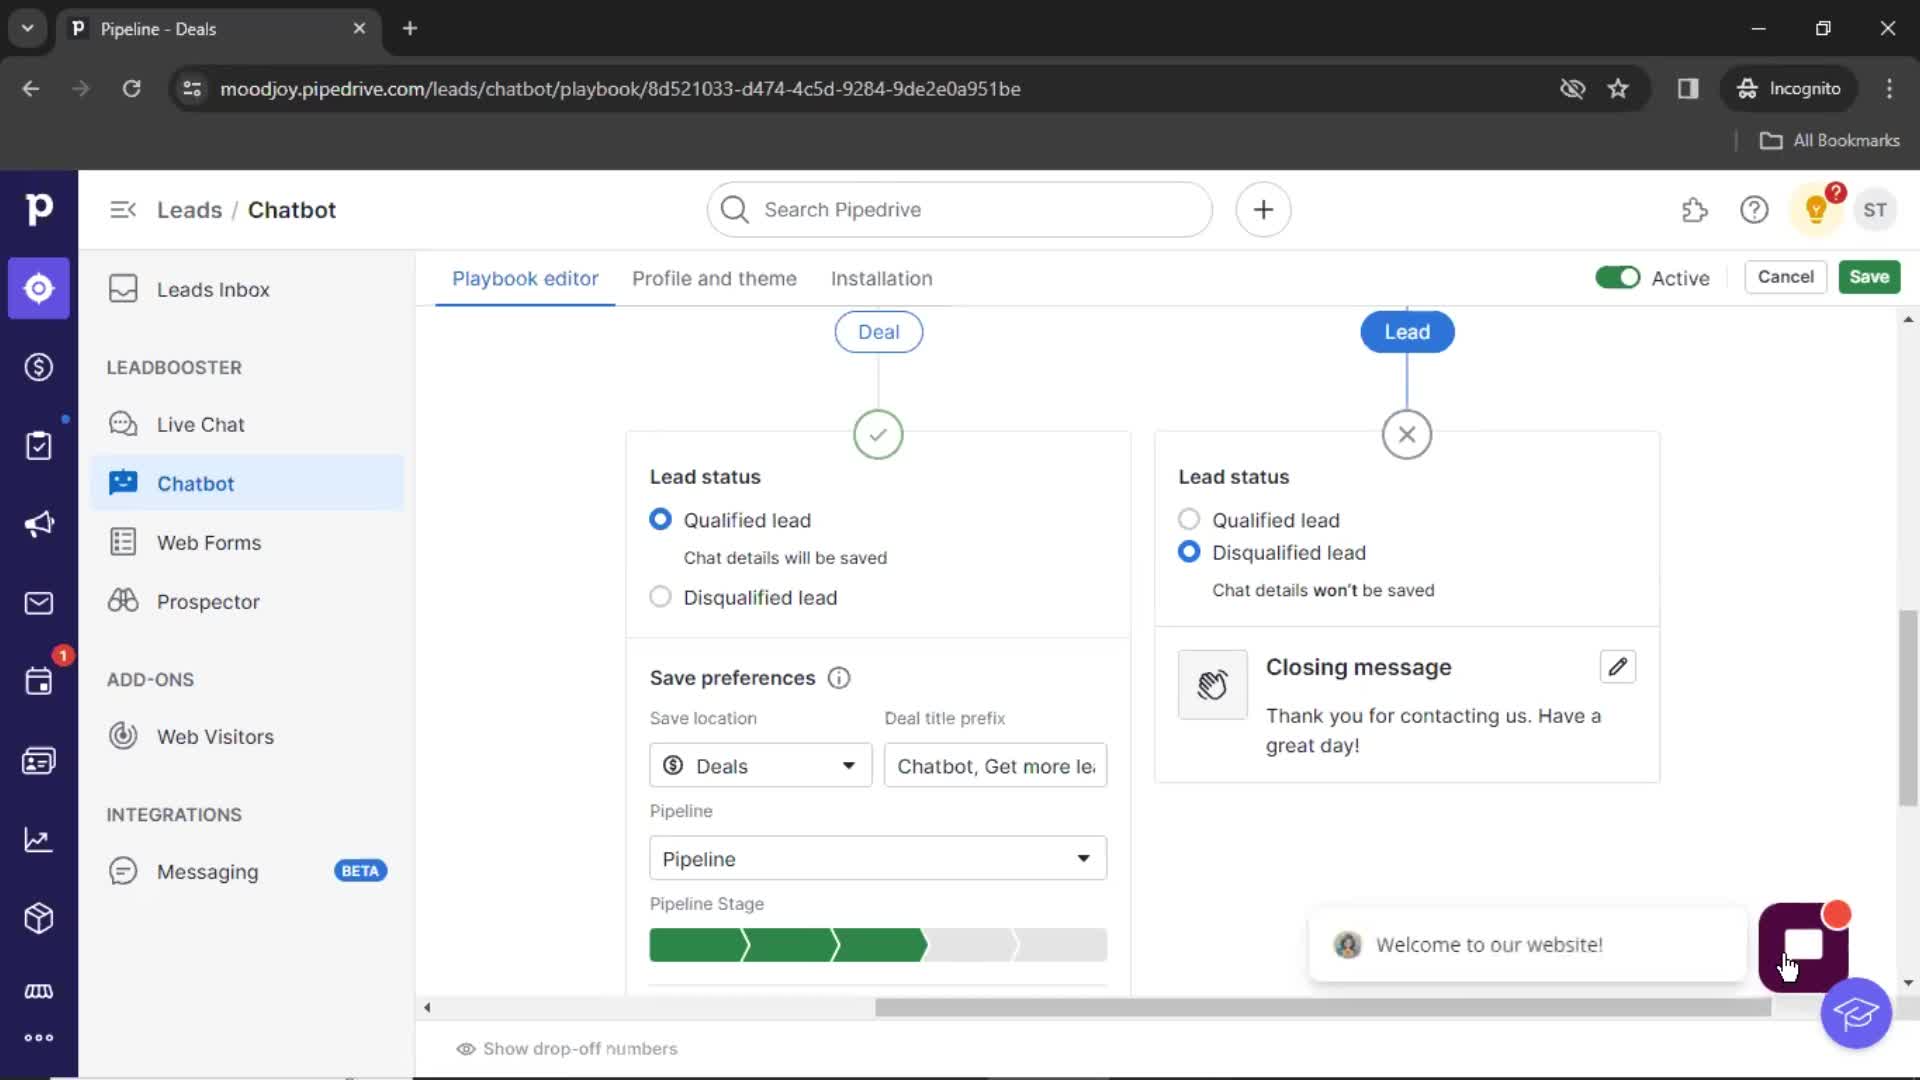
Task: Select the last pipeline stage segment
Action: tap(1061, 945)
